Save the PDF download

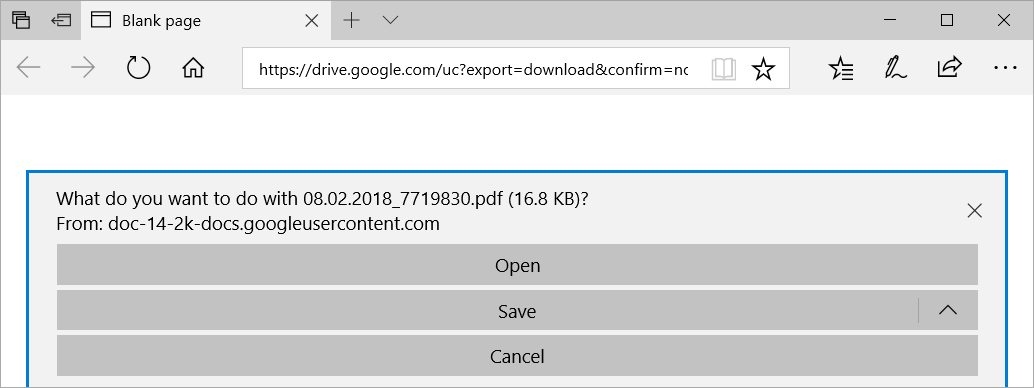pos(487,310)
